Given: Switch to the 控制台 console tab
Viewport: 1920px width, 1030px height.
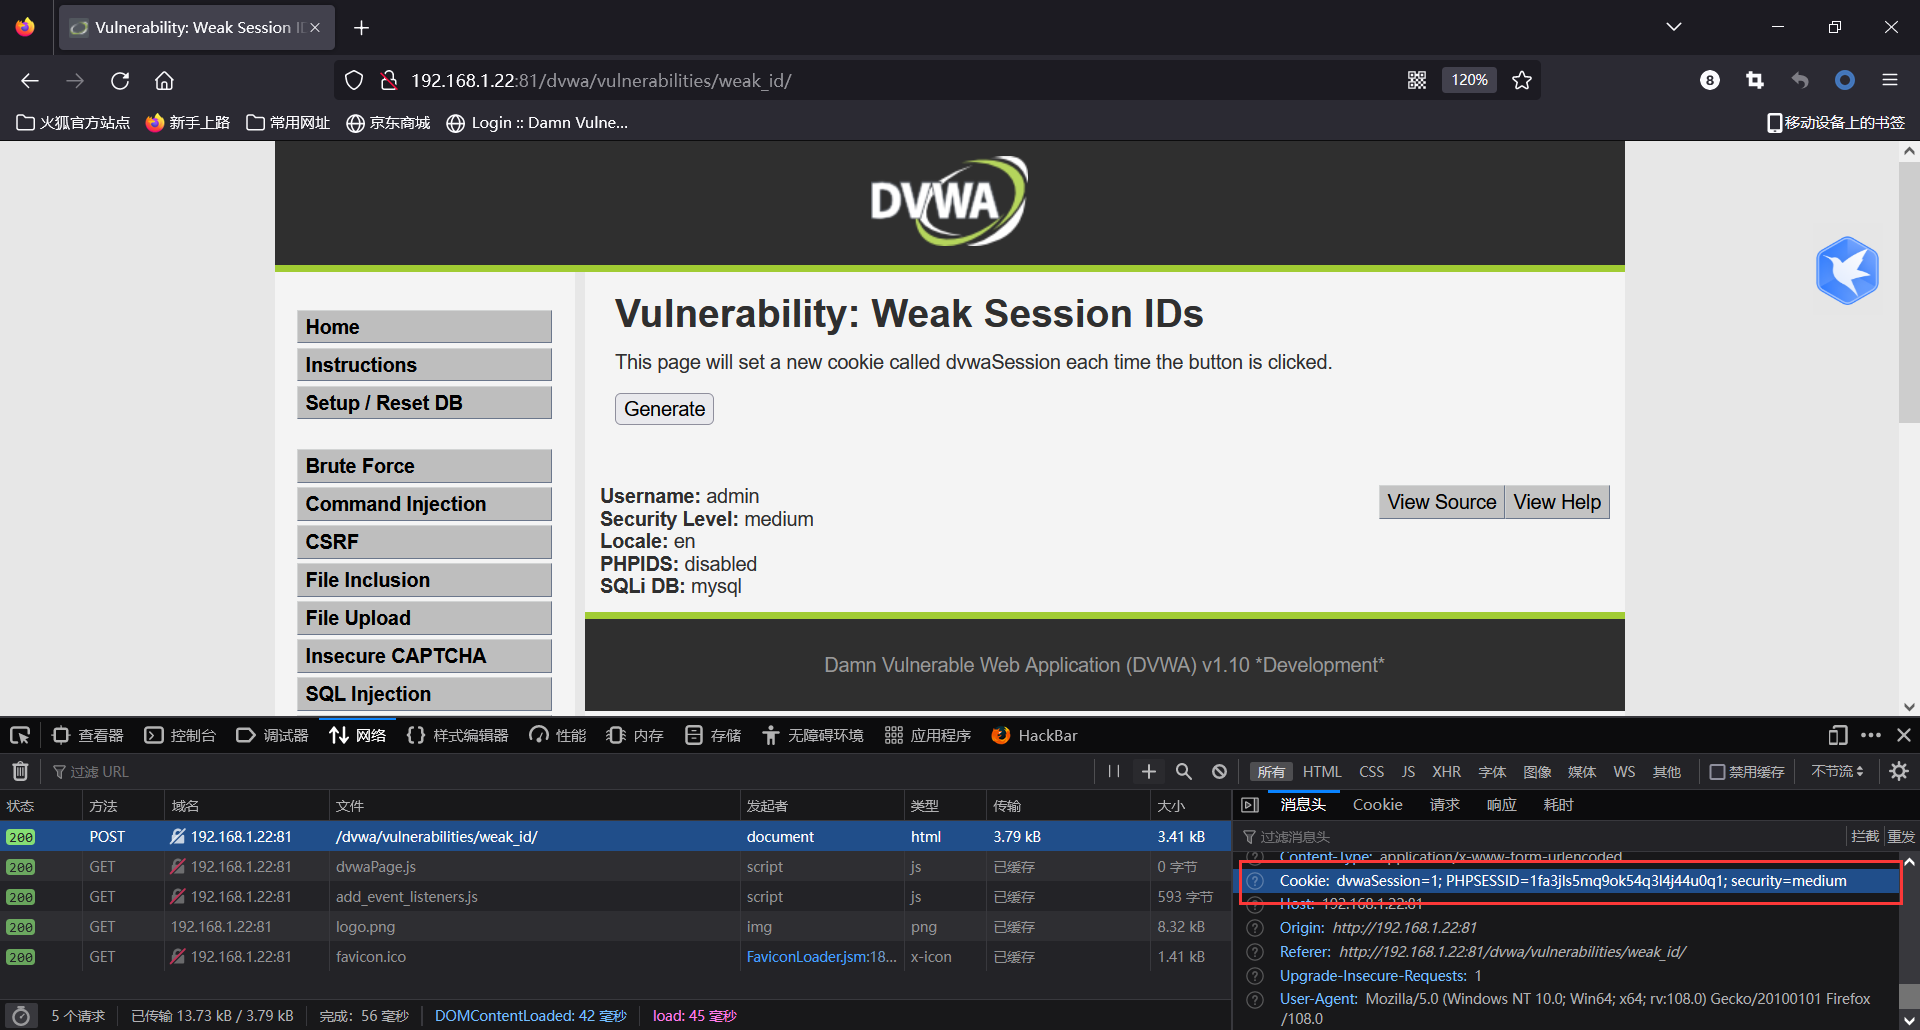Looking at the screenshot, I should point(180,736).
